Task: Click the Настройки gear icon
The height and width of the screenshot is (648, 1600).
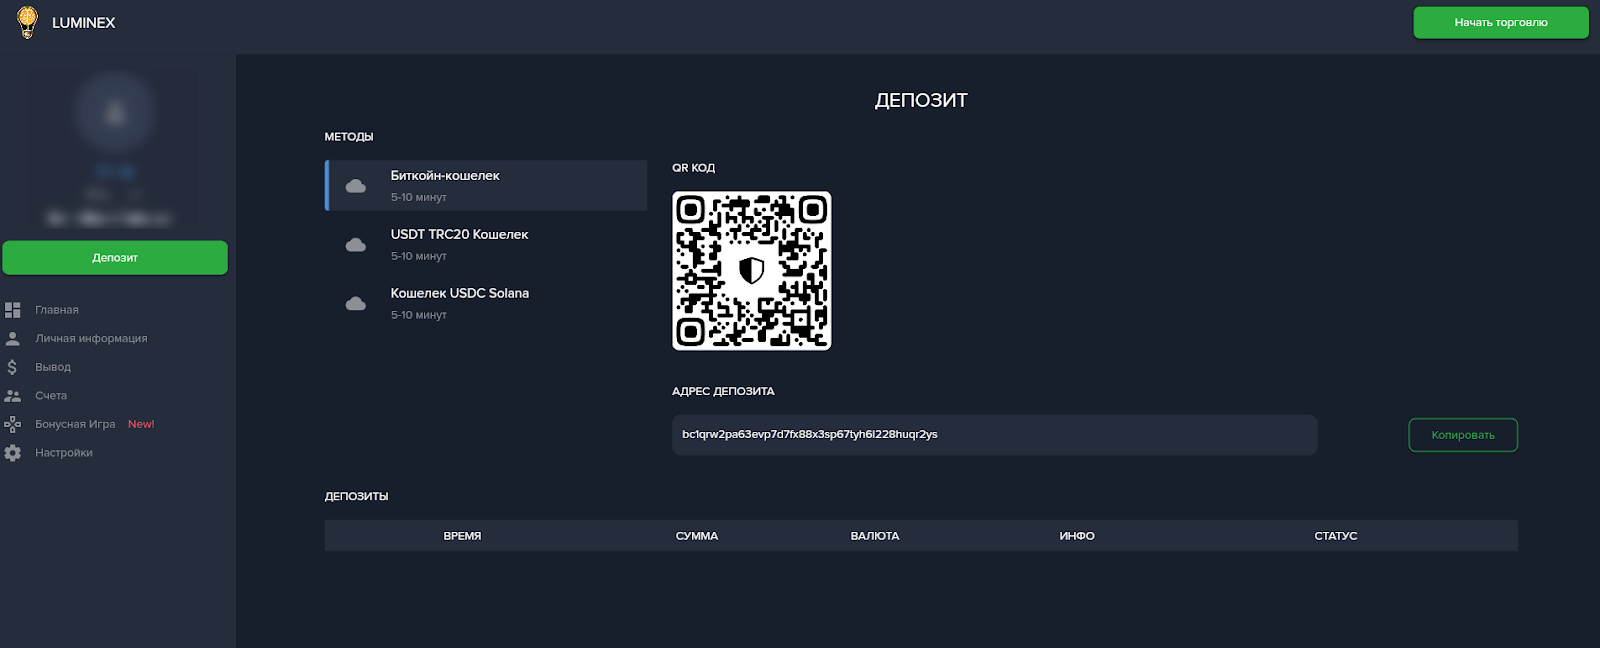Action: point(13,453)
